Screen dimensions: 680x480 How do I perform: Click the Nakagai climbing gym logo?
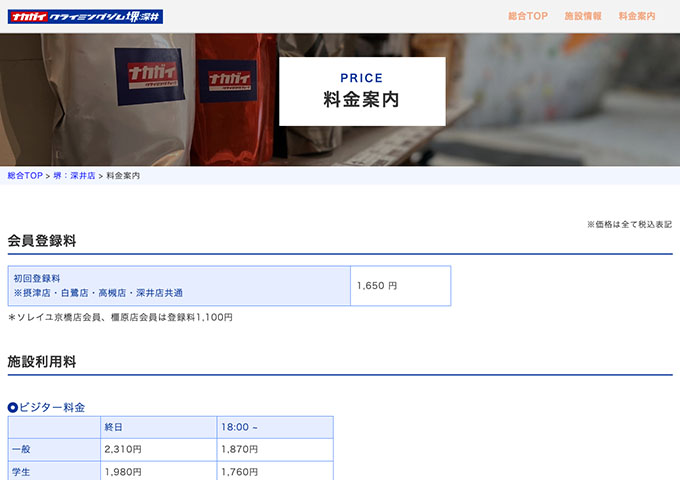[x=87, y=16]
